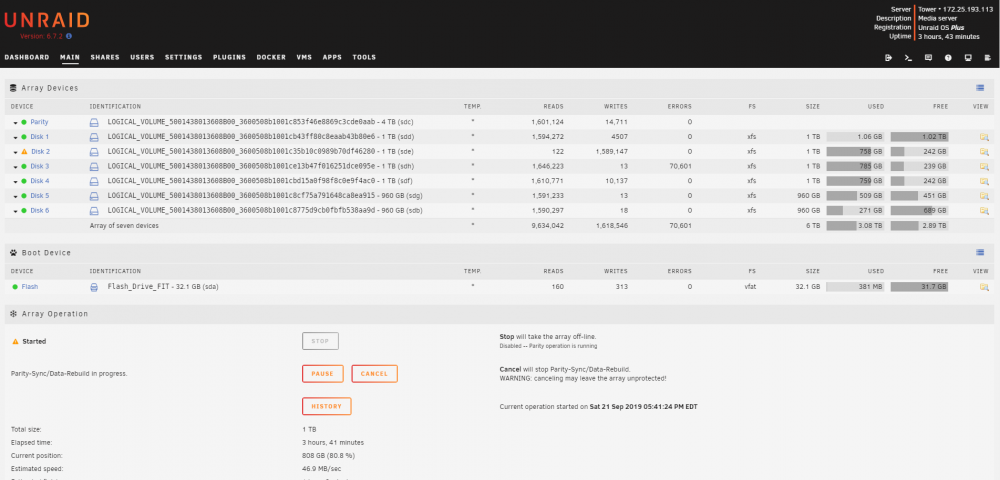Click server address Tower 172.25.193.113
Screen dimensions: 1000x480
pyautogui.click(x=955, y=10)
